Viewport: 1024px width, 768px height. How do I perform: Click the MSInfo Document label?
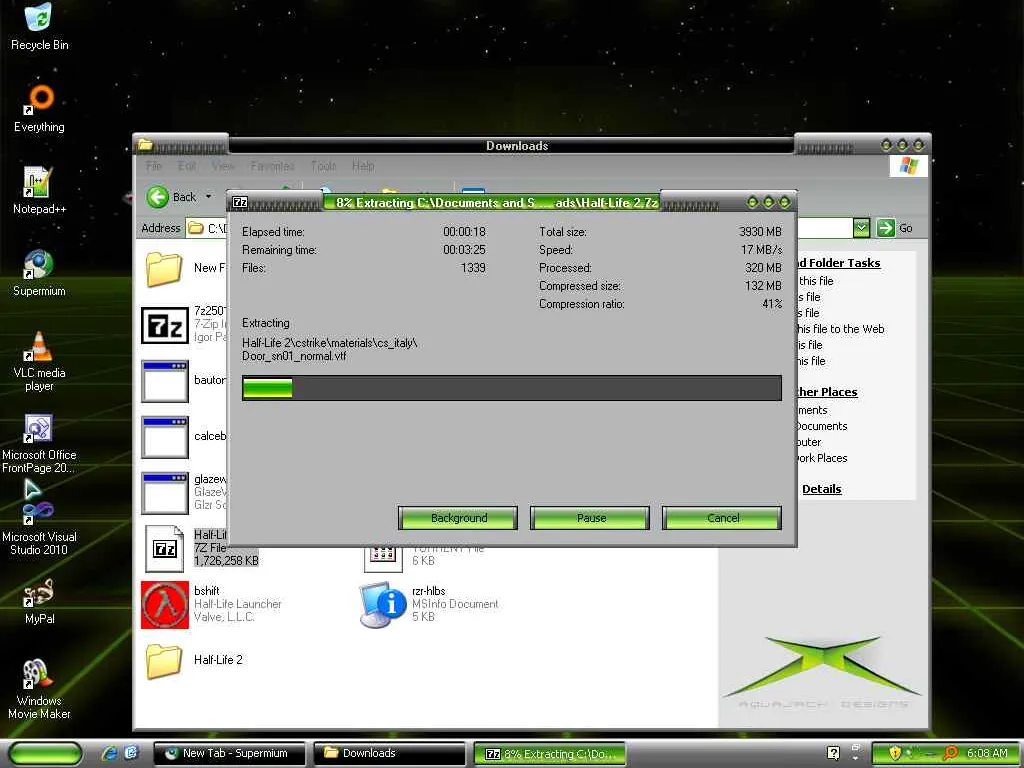(x=455, y=604)
